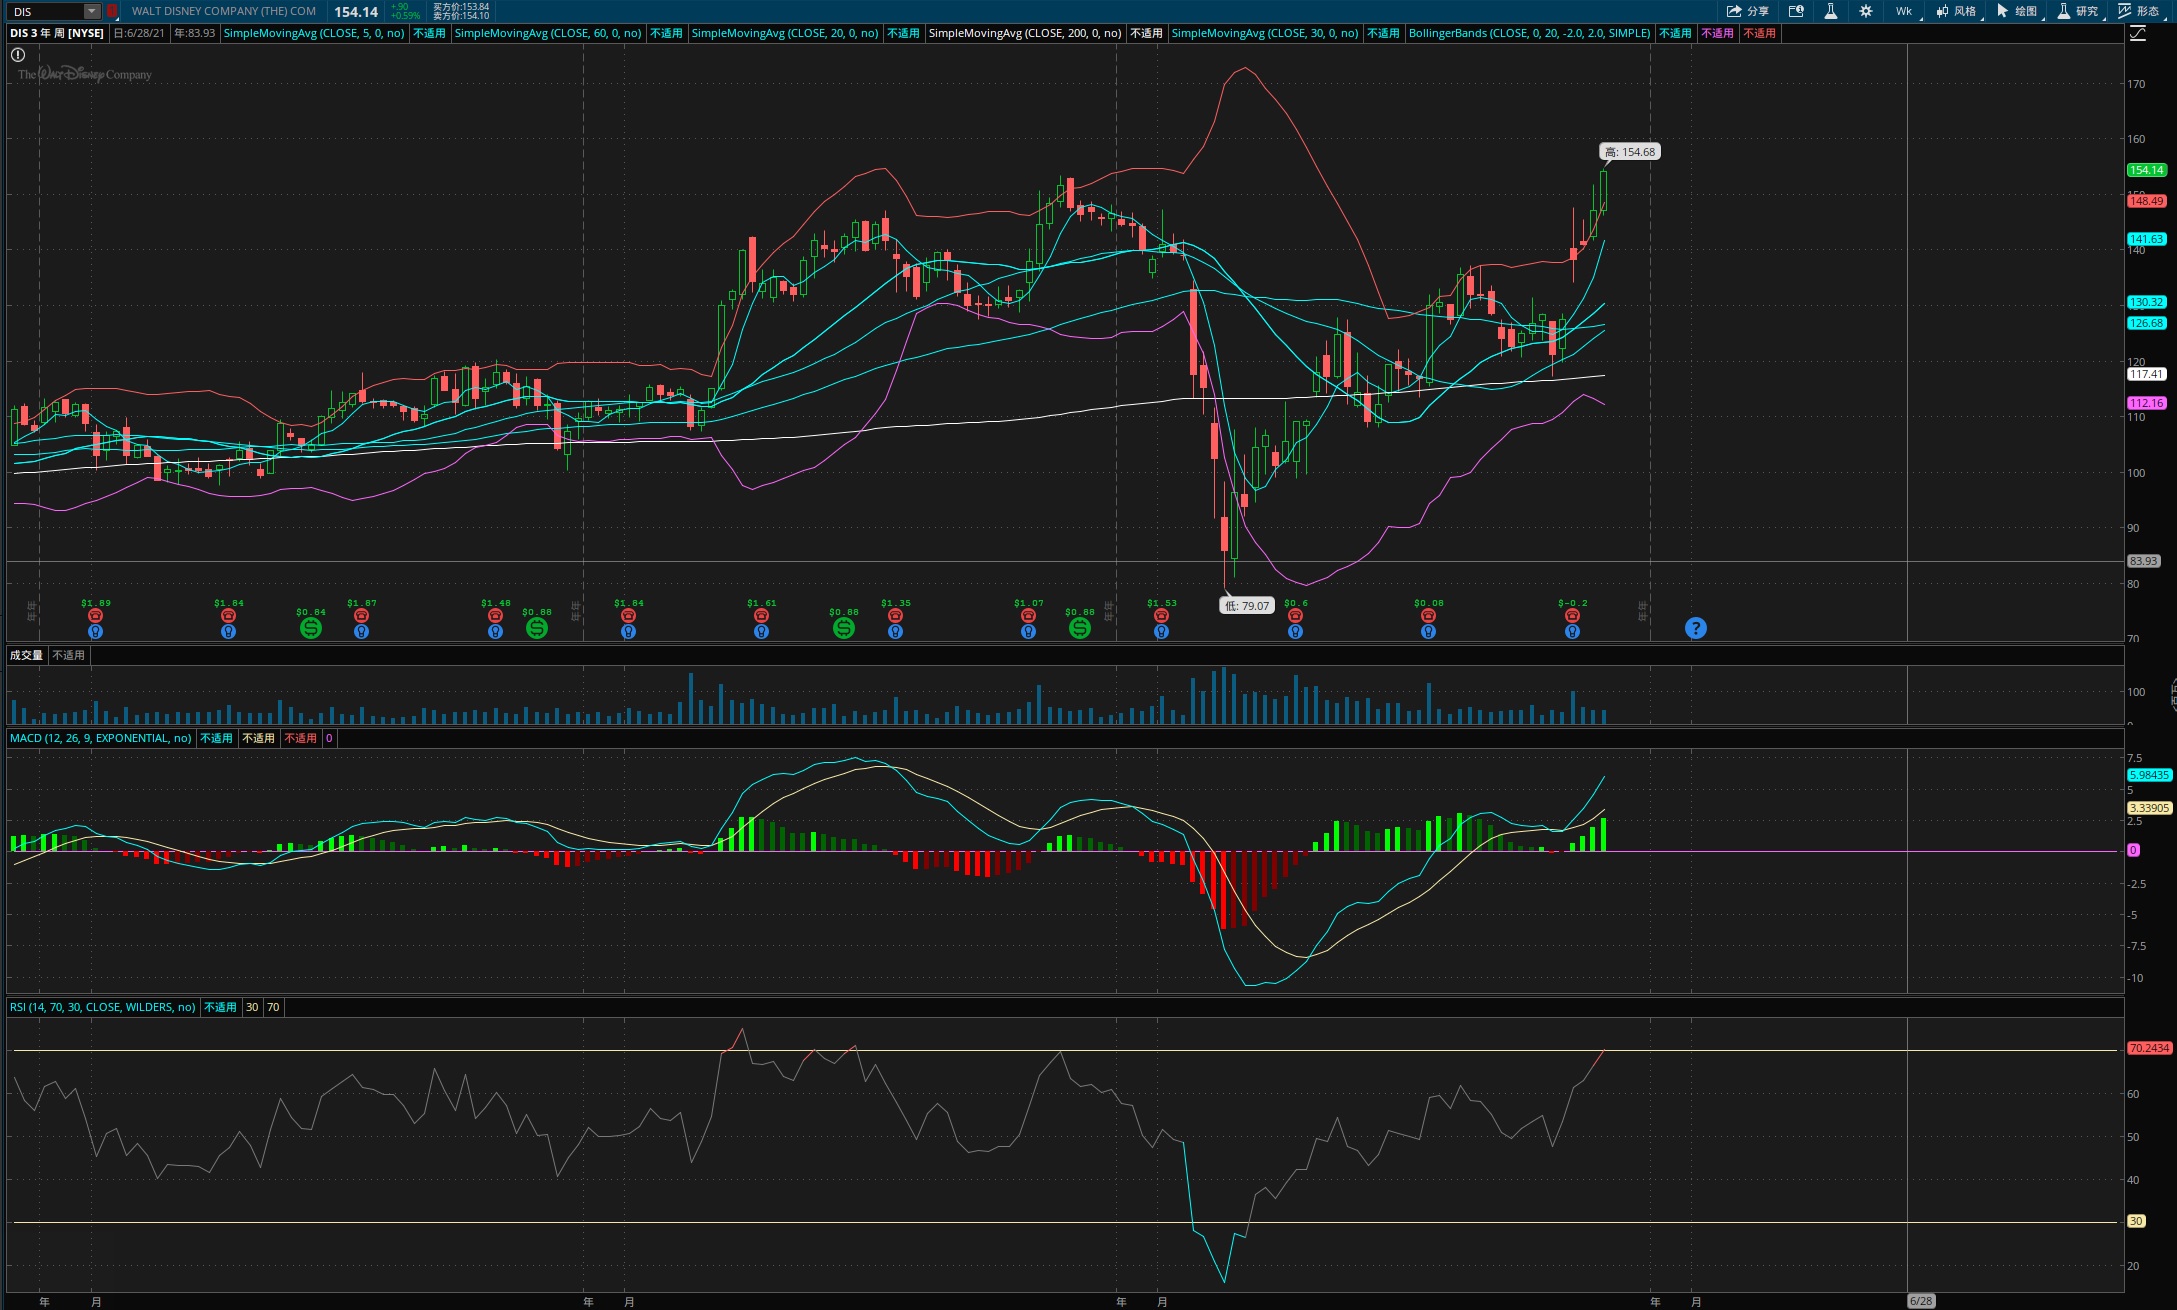Click lightbulb icon under first $1.84 earnings
The height and width of the screenshot is (1310, 2177).
point(228,632)
